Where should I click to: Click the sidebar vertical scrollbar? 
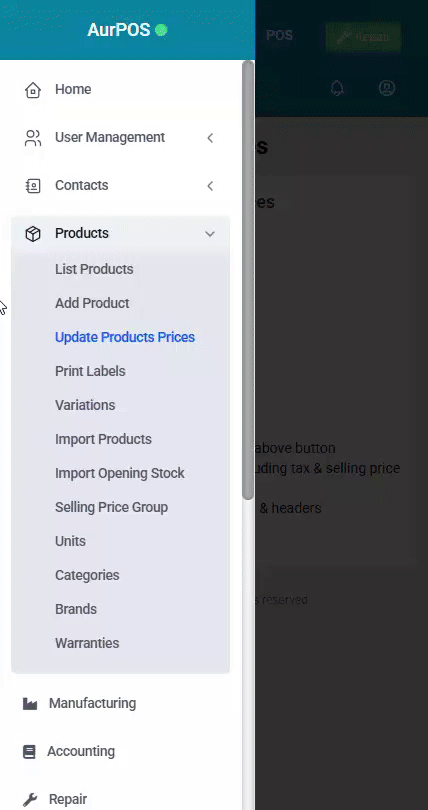(x=248, y=279)
